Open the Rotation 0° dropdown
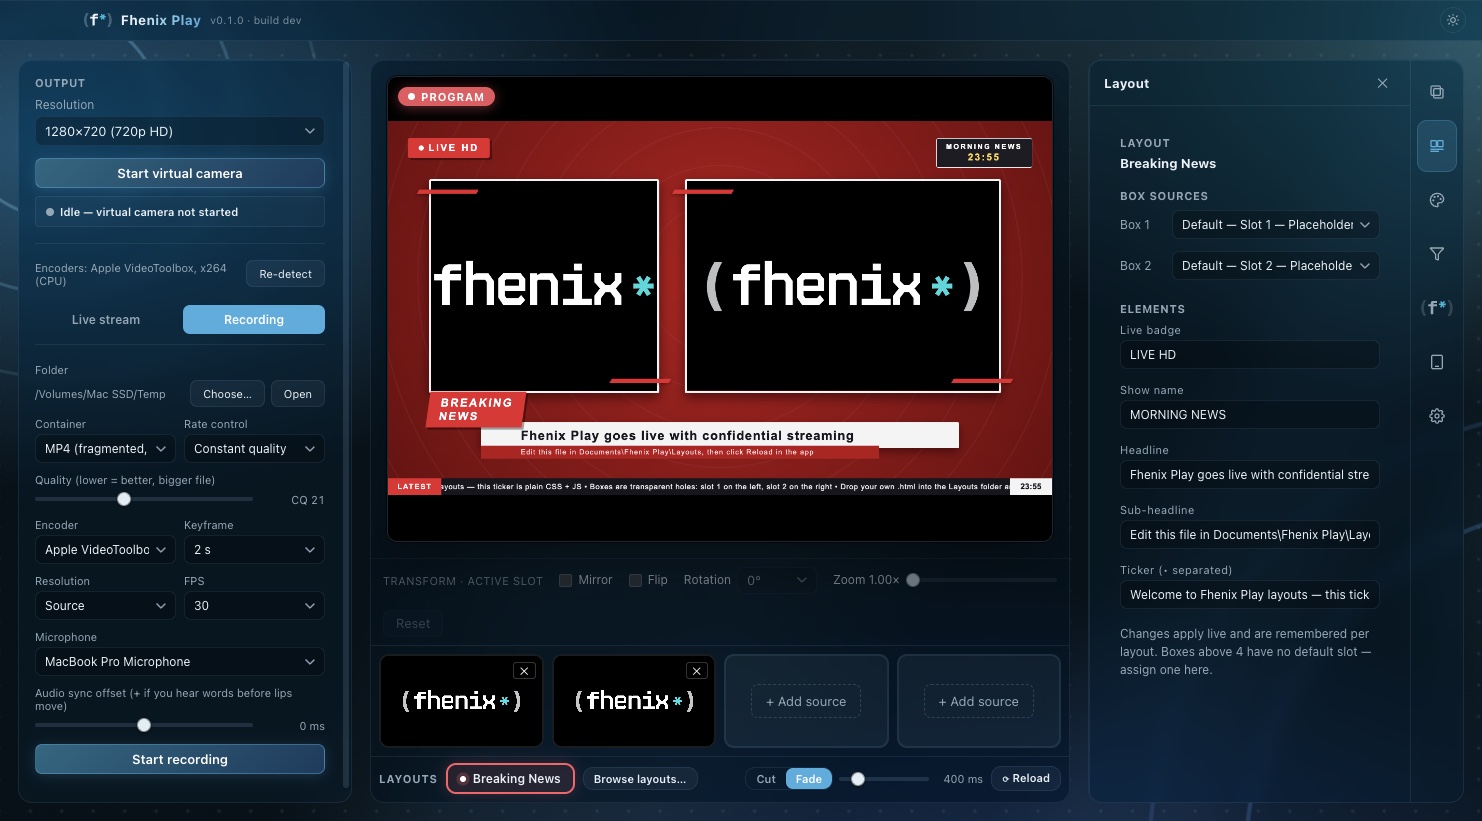The image size is (1482, 821). click(779, 580)
